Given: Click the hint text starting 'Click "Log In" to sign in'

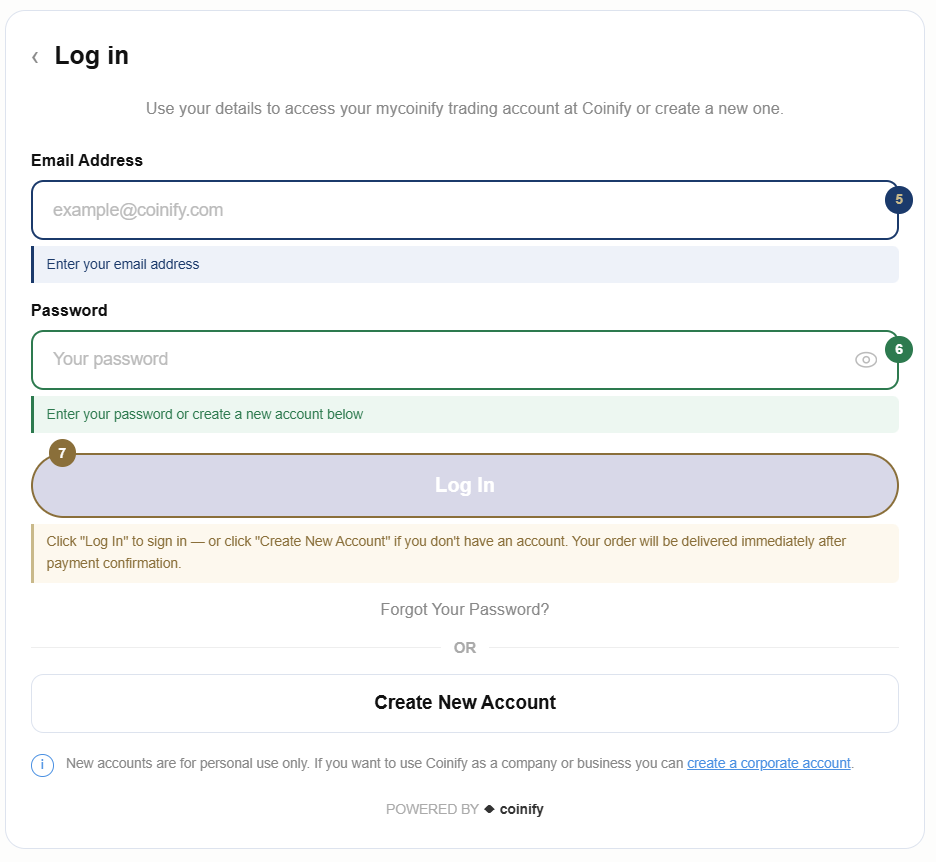Looking at the screenshot, I should tap(446, 552).
